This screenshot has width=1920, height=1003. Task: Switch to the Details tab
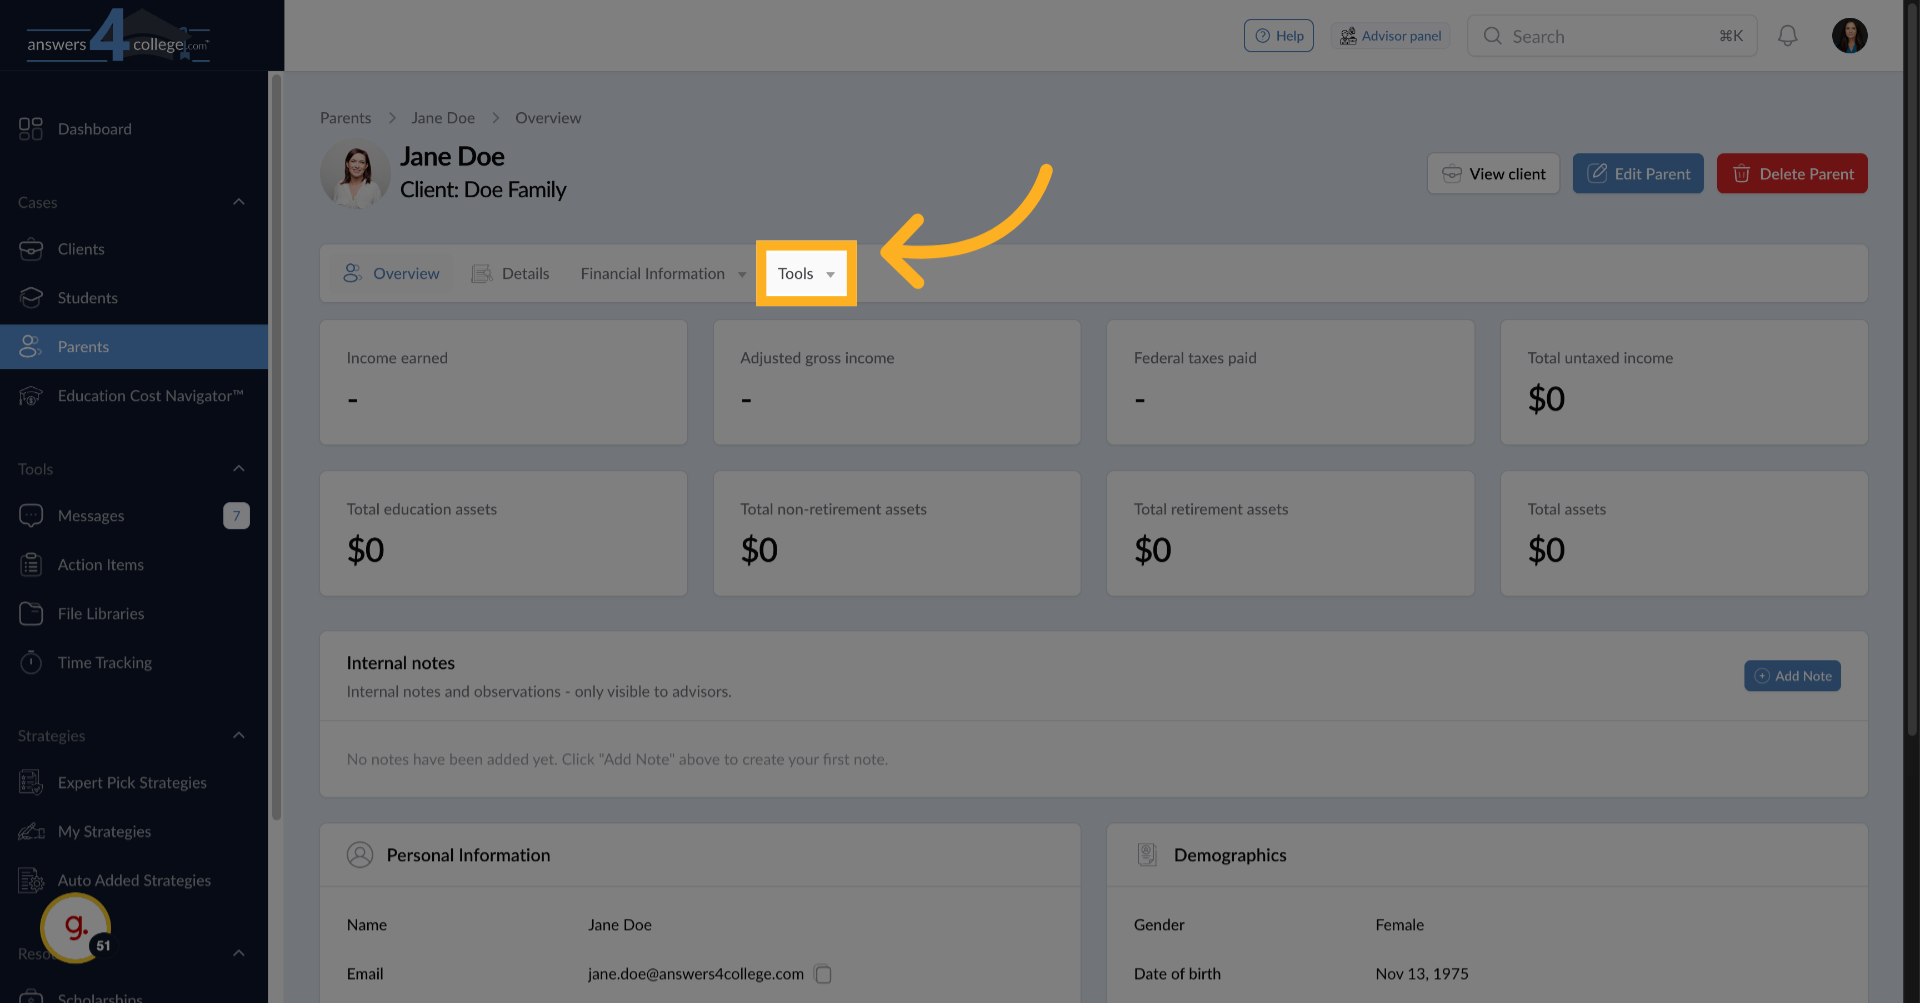click(511, 274)
